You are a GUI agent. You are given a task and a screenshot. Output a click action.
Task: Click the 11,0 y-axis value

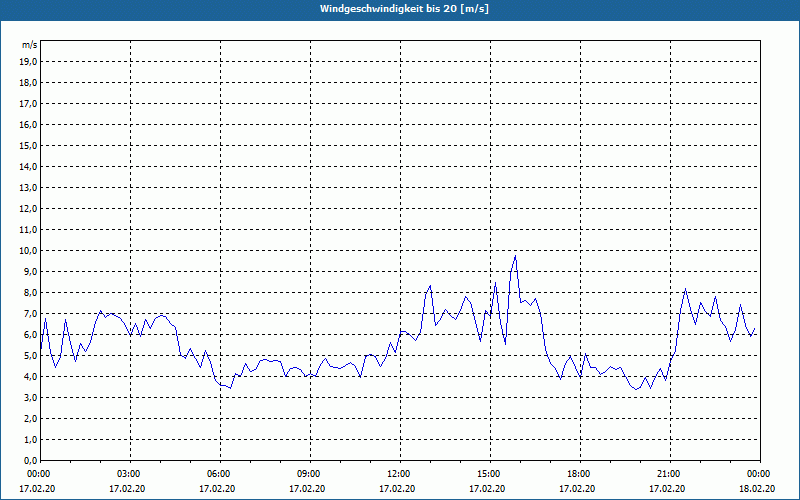29,230
